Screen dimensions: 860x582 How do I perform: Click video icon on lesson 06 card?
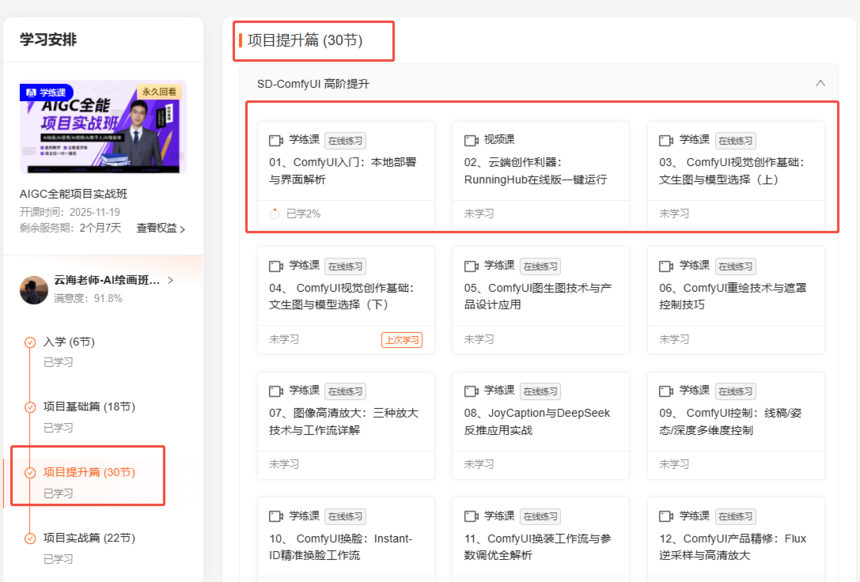[x=666, y=266]
